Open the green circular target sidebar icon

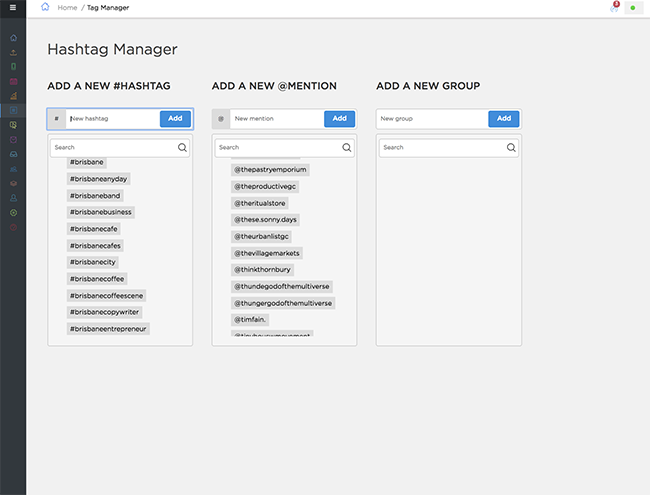[13, 213]
